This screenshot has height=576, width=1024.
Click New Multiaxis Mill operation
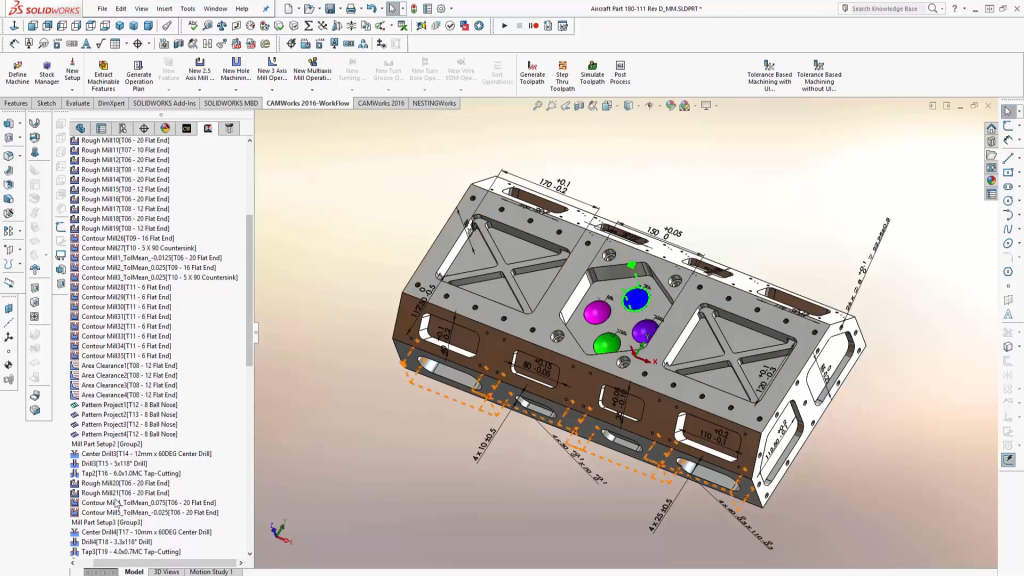pyautogui.click(x=312, y=71)
